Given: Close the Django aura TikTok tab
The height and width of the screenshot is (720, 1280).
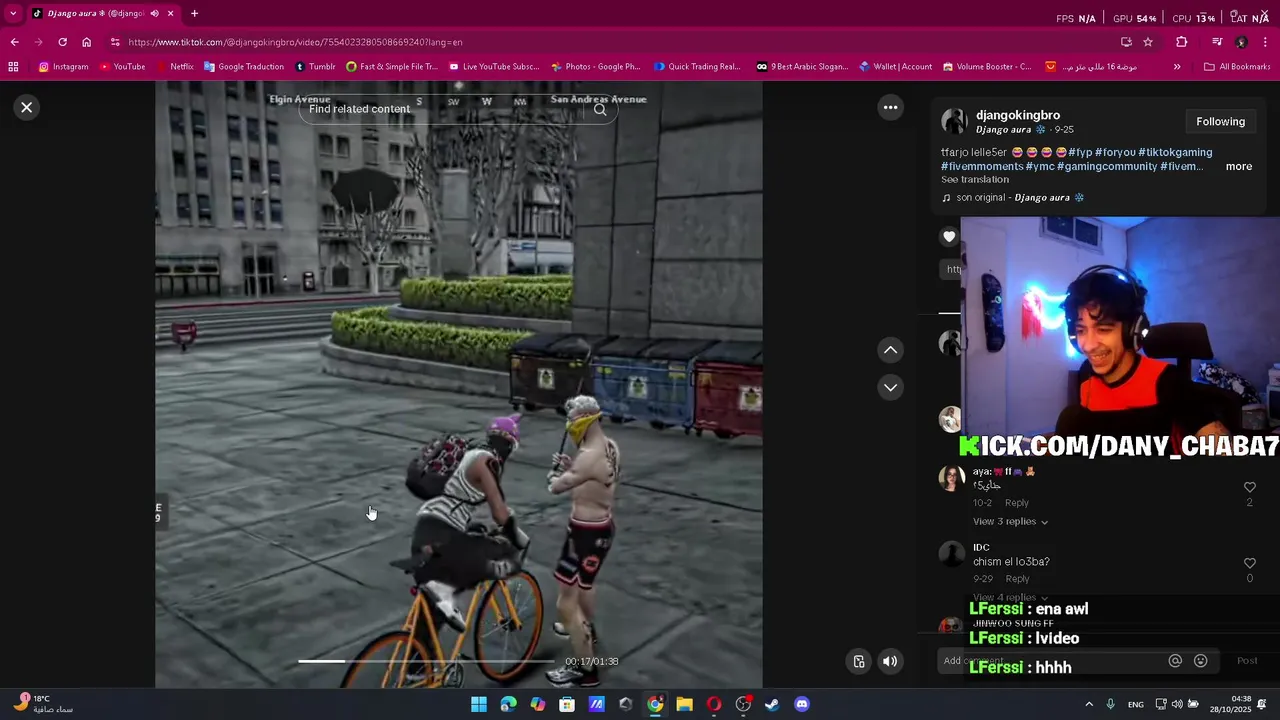Looking at the screenshot, I should pyautogui.click(x=170, y=14).
